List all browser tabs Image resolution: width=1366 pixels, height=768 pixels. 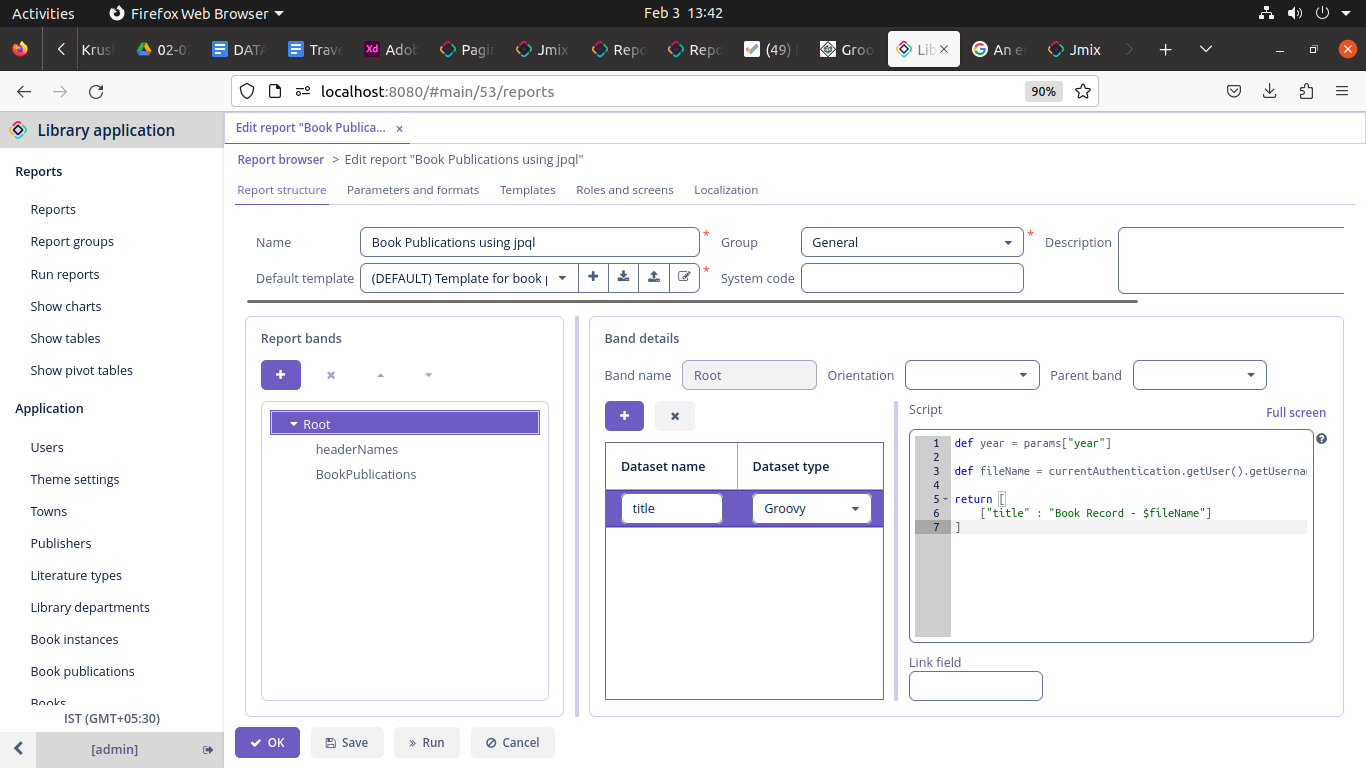tap(1206, 49)
